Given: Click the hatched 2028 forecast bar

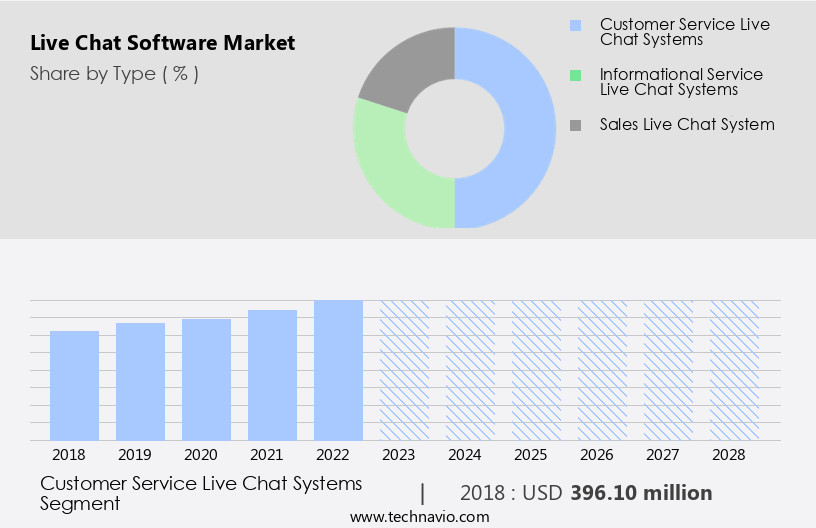Looking at the screenshot, I should click(x=734, y=370).
